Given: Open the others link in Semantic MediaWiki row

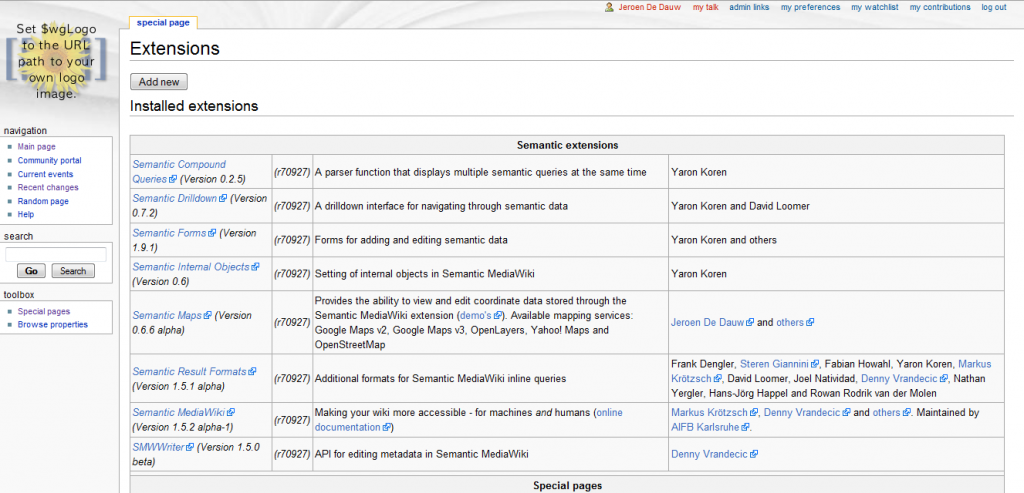Looking at the screenshot, I should pyautogui.click(x=891, y=413).
